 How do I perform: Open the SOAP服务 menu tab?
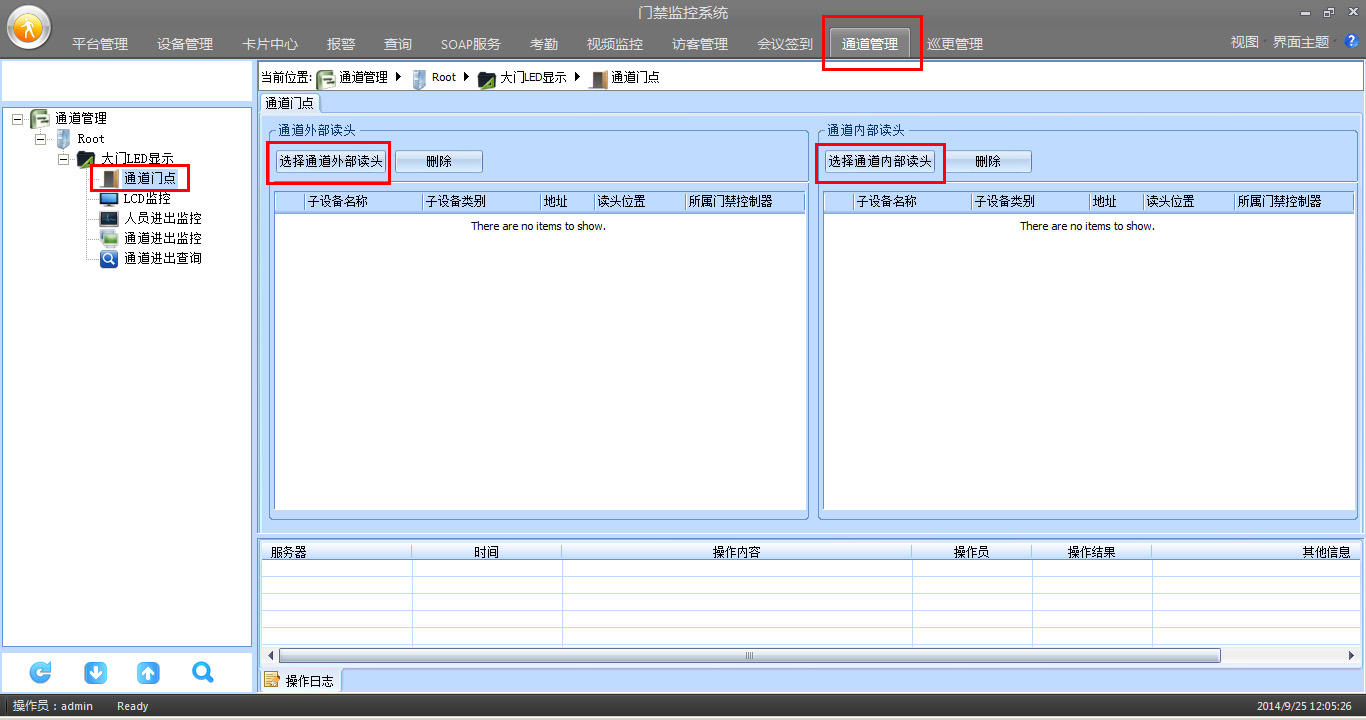[471, 44]
